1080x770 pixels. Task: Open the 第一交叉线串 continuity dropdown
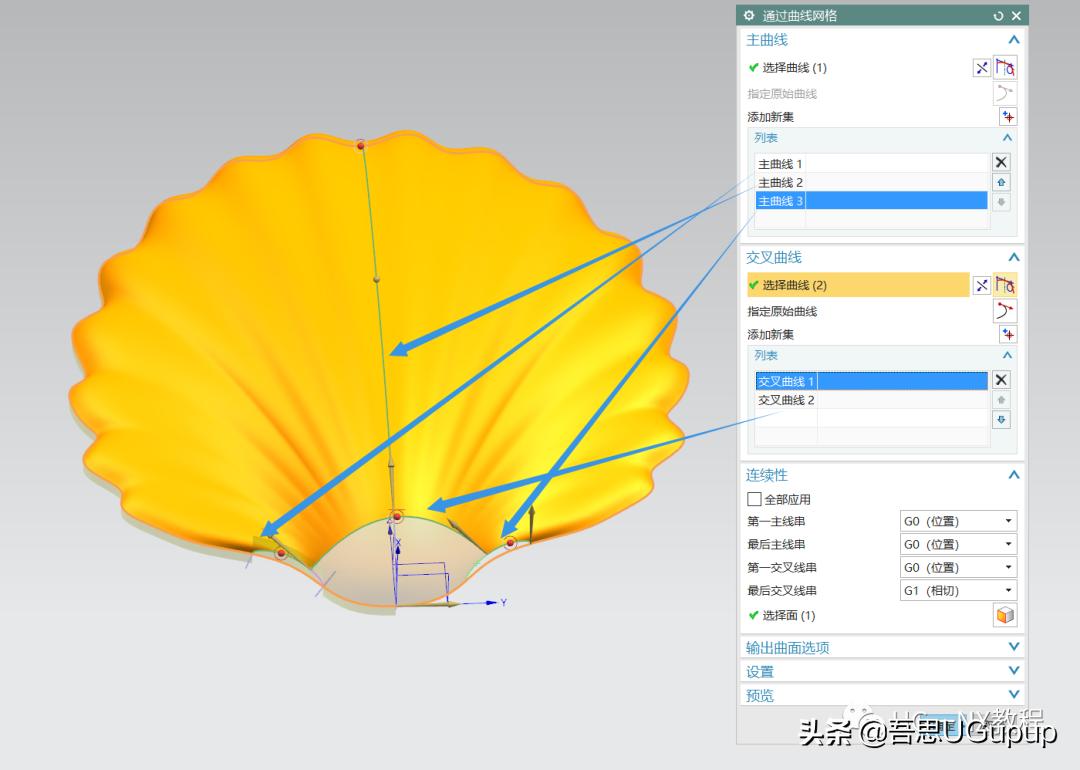(958, 568)
